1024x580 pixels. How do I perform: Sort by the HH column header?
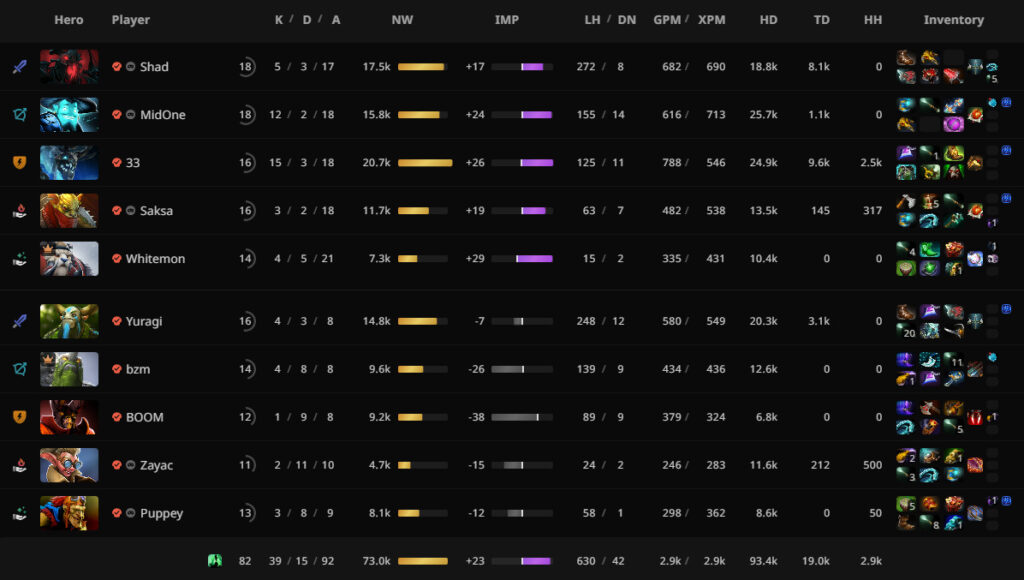tap(873, 20)
